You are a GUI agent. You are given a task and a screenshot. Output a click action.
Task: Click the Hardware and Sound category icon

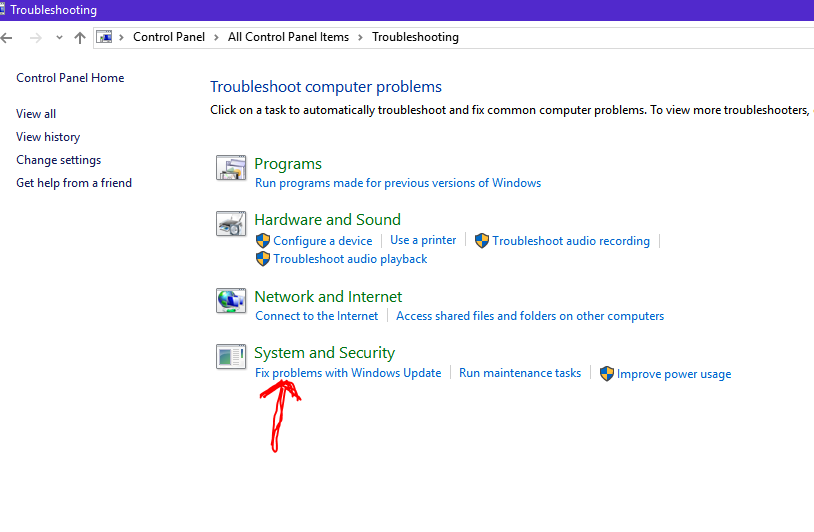click(231, 223)
